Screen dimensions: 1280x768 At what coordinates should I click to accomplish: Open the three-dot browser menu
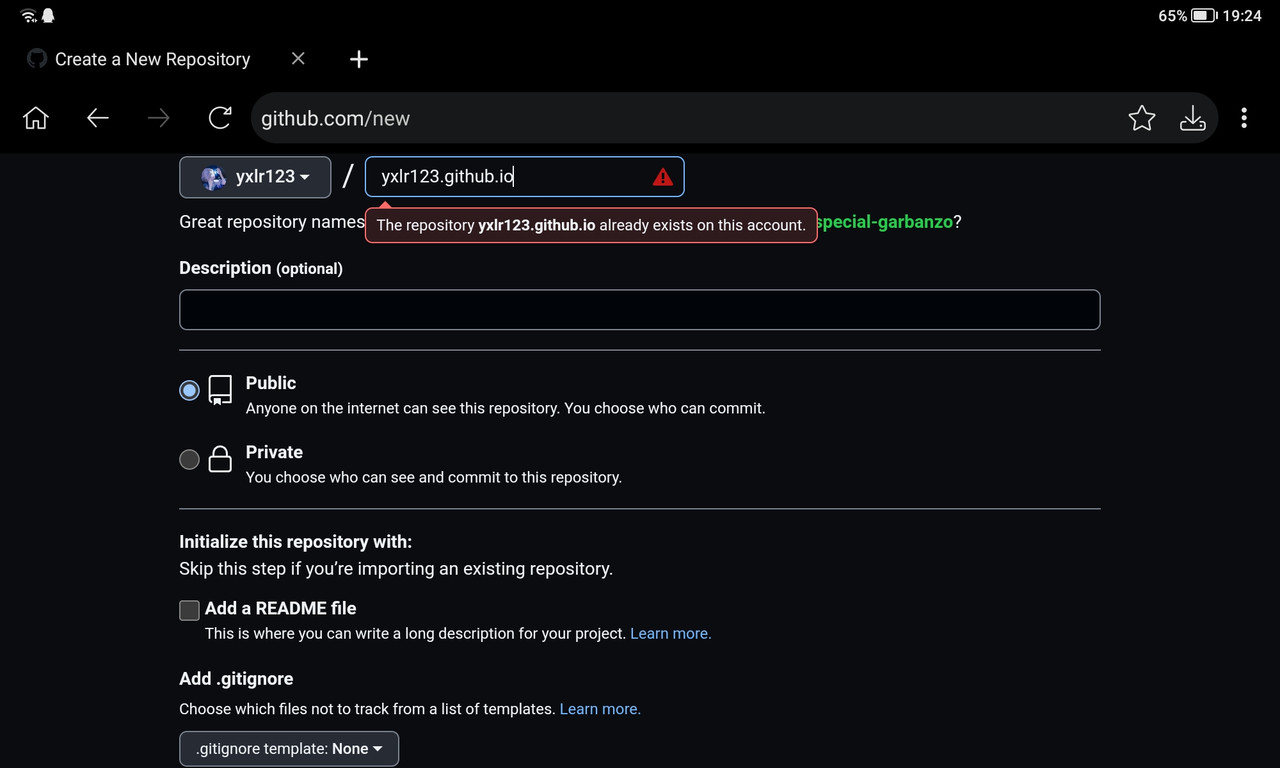(1244, 118)
